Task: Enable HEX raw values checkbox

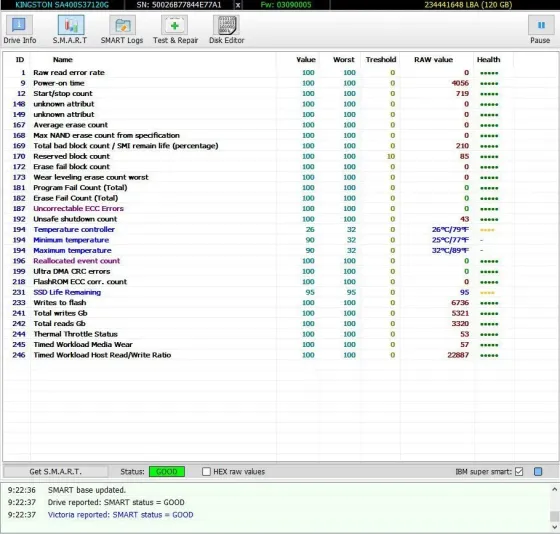Action: click(x=206, y=471)
